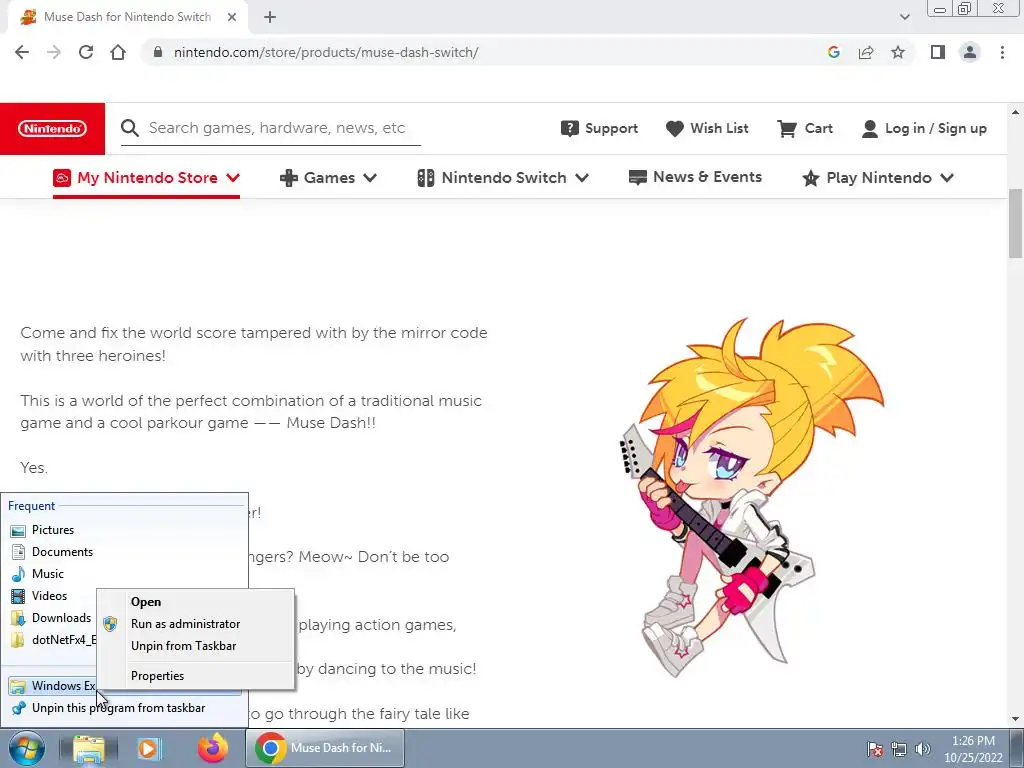Image resolution: width=1024 pixels, height=768 pixels.
Task: Close the Muse Dash browser tab
Action: (x=232, y=17)
